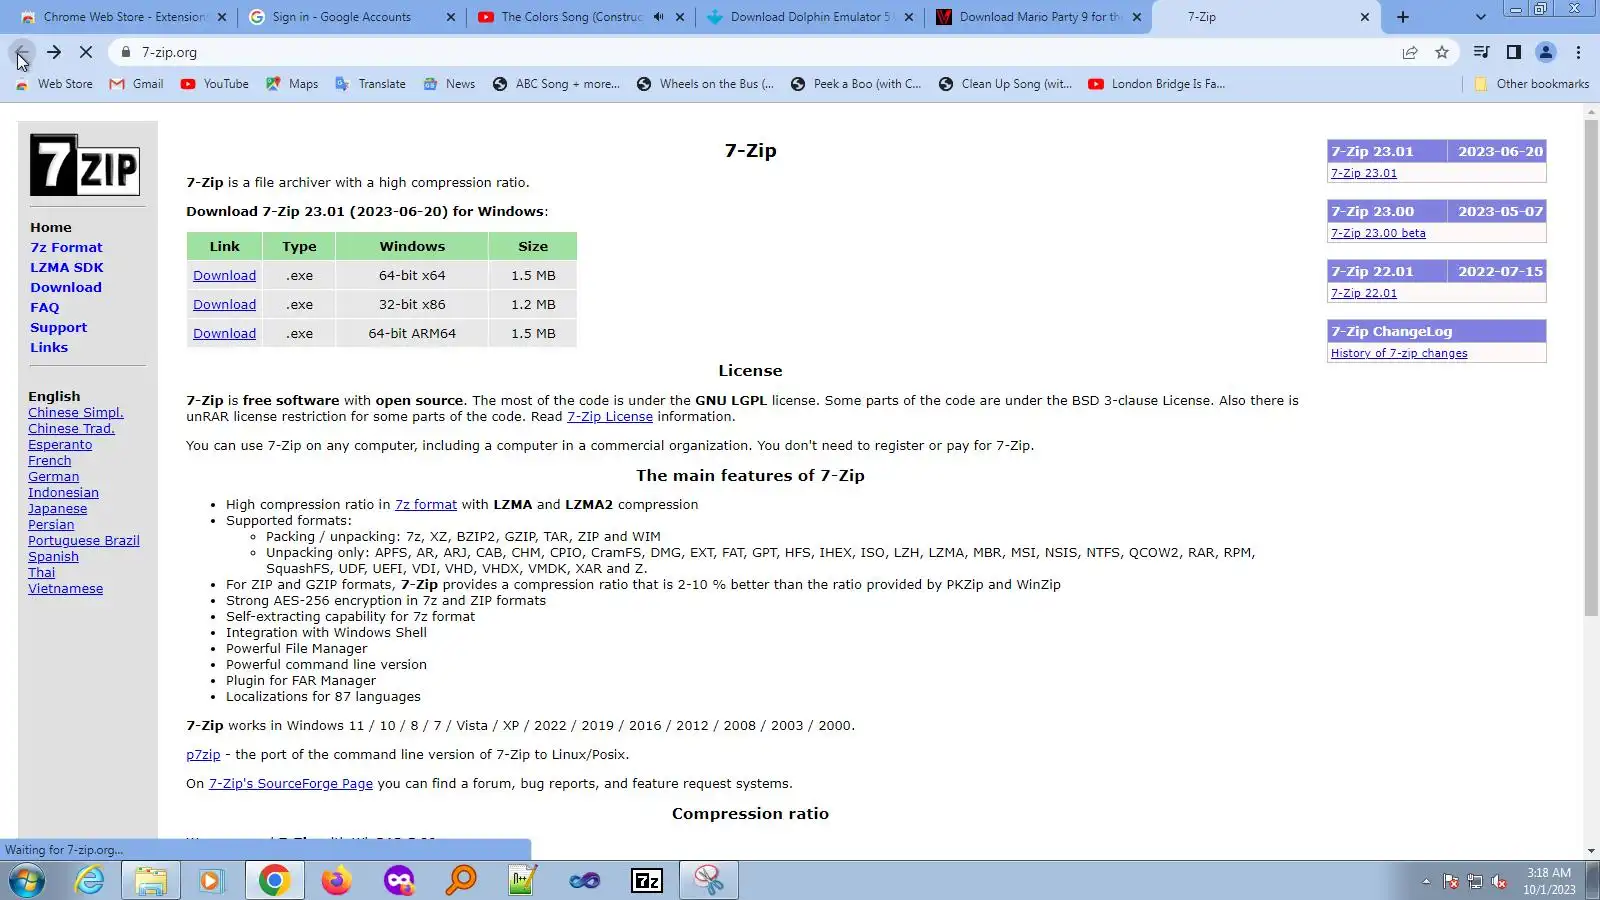
Task: Open the LZMA SDK sidebar link
Action: click(x=67, y=268)
